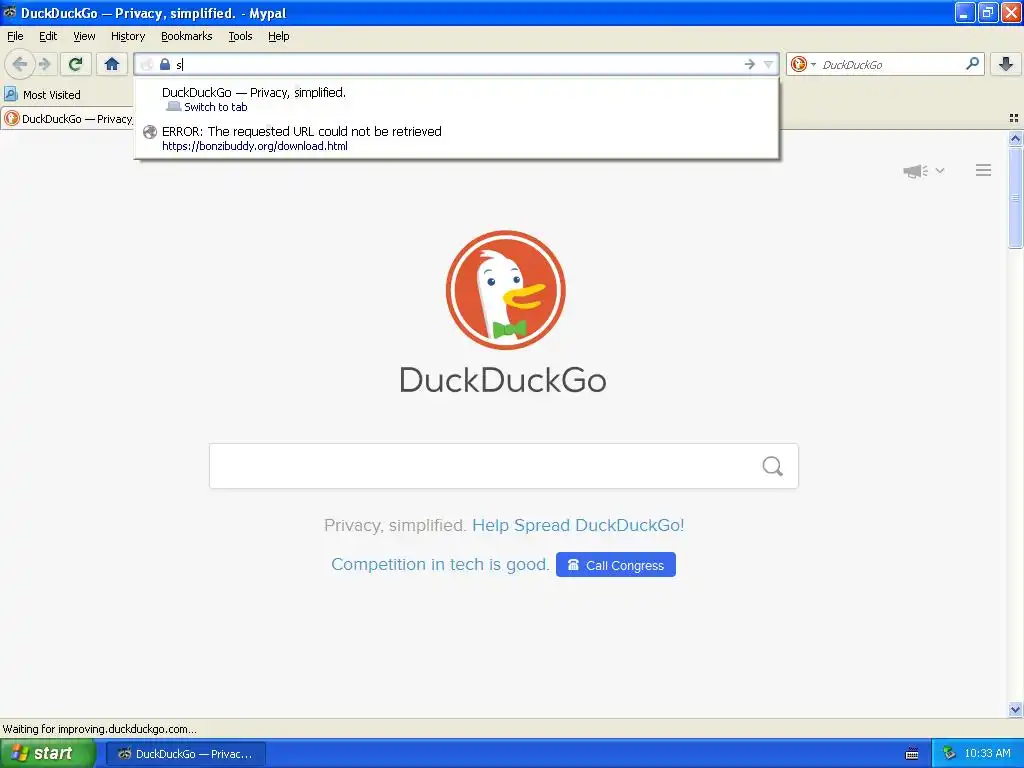Click the globe icon beside the ERROR suggestion
Viewport: 1024px width, 768px height.
tap(150, 132)
